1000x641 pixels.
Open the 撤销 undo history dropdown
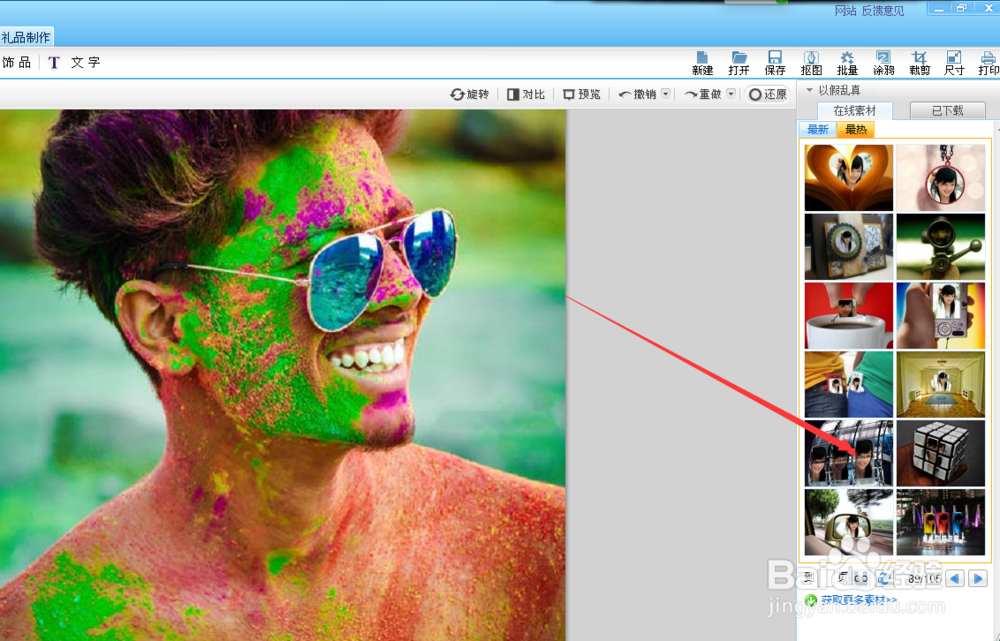click(x=665, y=94)
